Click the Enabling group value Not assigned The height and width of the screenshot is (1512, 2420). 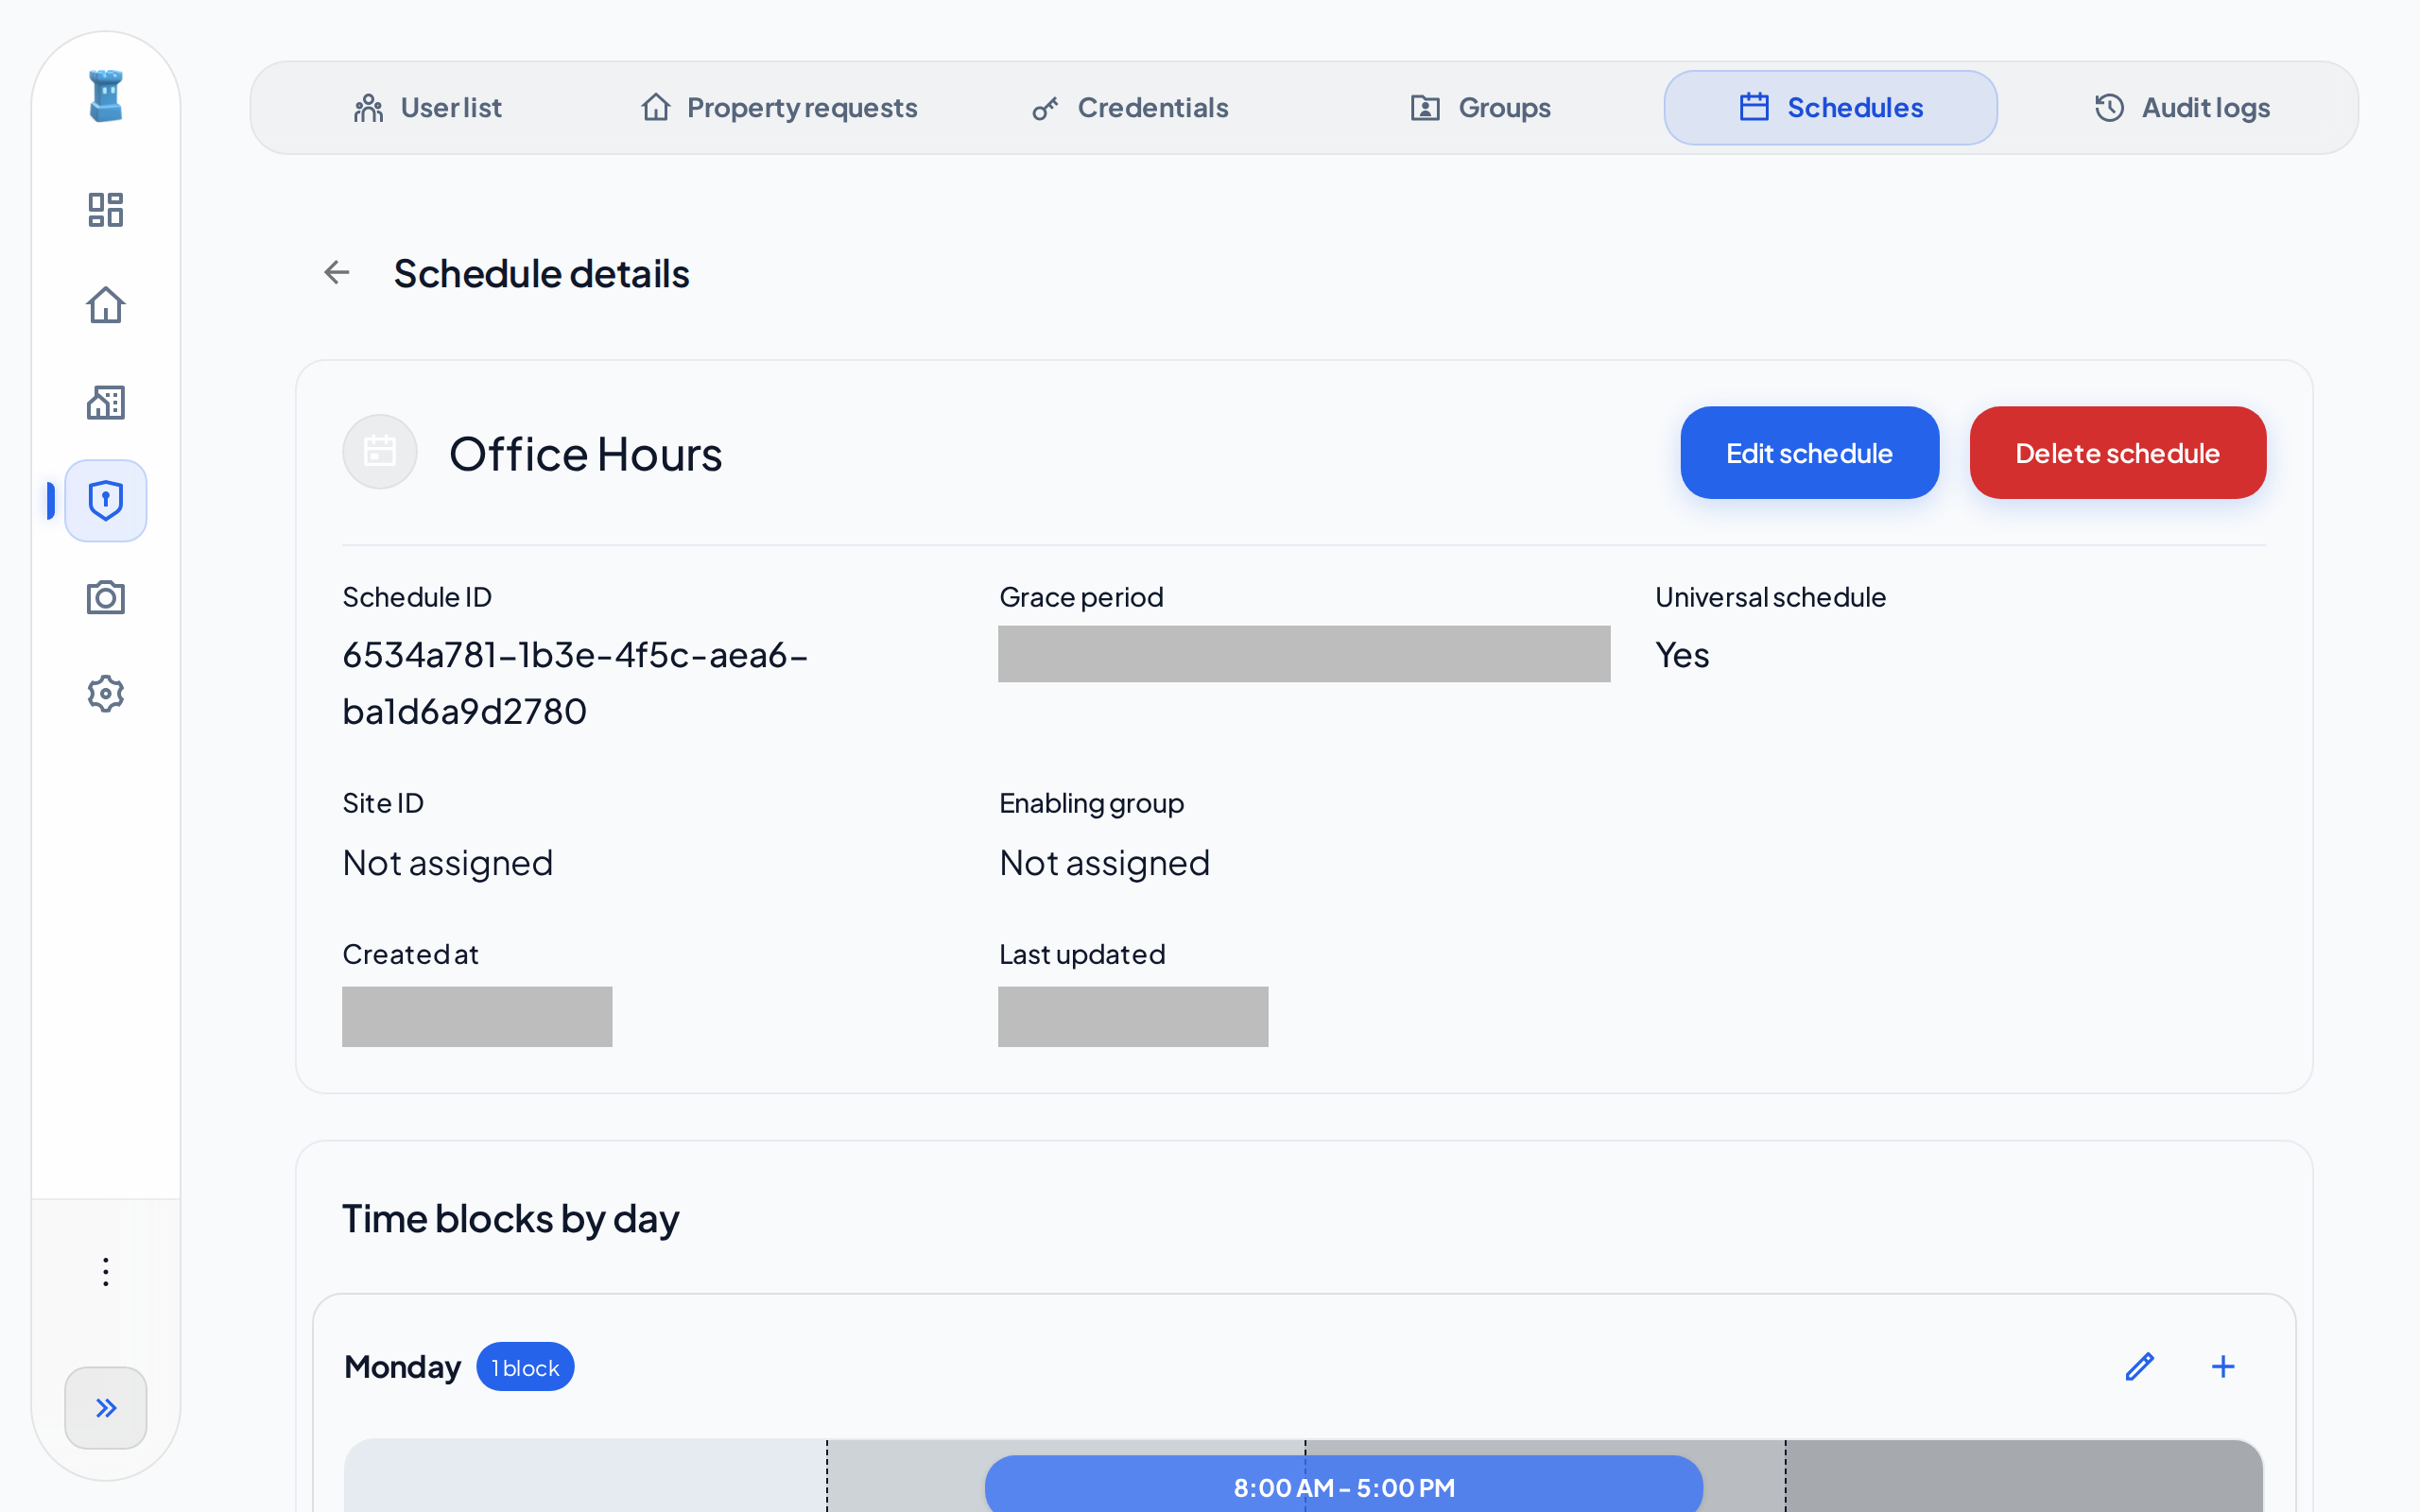click(x=1105, y=862)
